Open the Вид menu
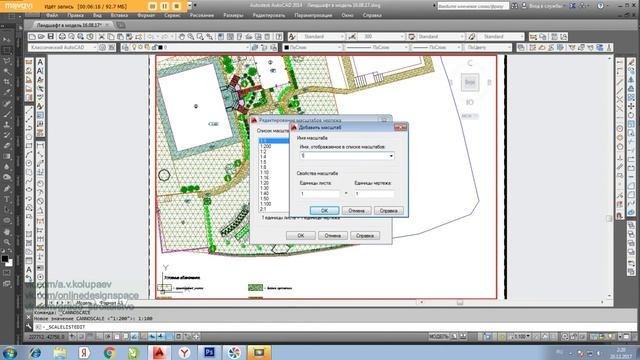The image size is (640, 360). click(97, 15)
